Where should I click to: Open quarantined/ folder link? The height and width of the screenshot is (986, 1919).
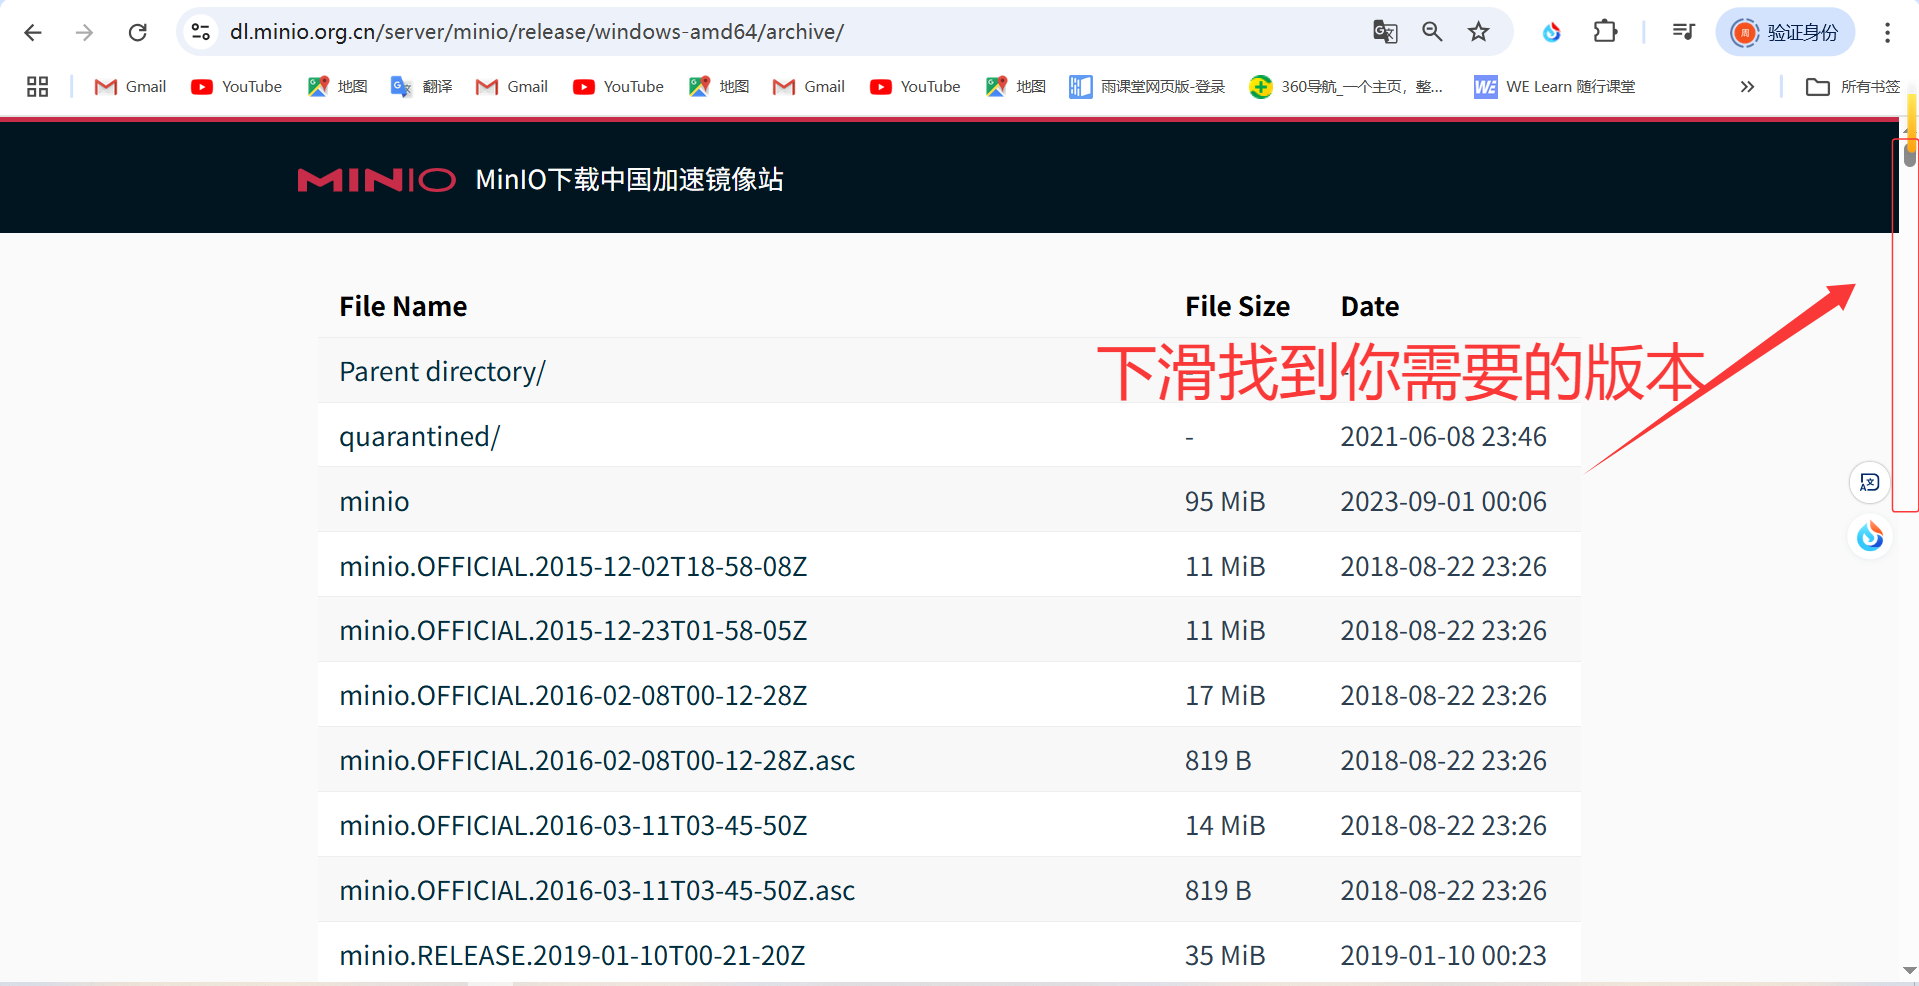click(419, 437)
